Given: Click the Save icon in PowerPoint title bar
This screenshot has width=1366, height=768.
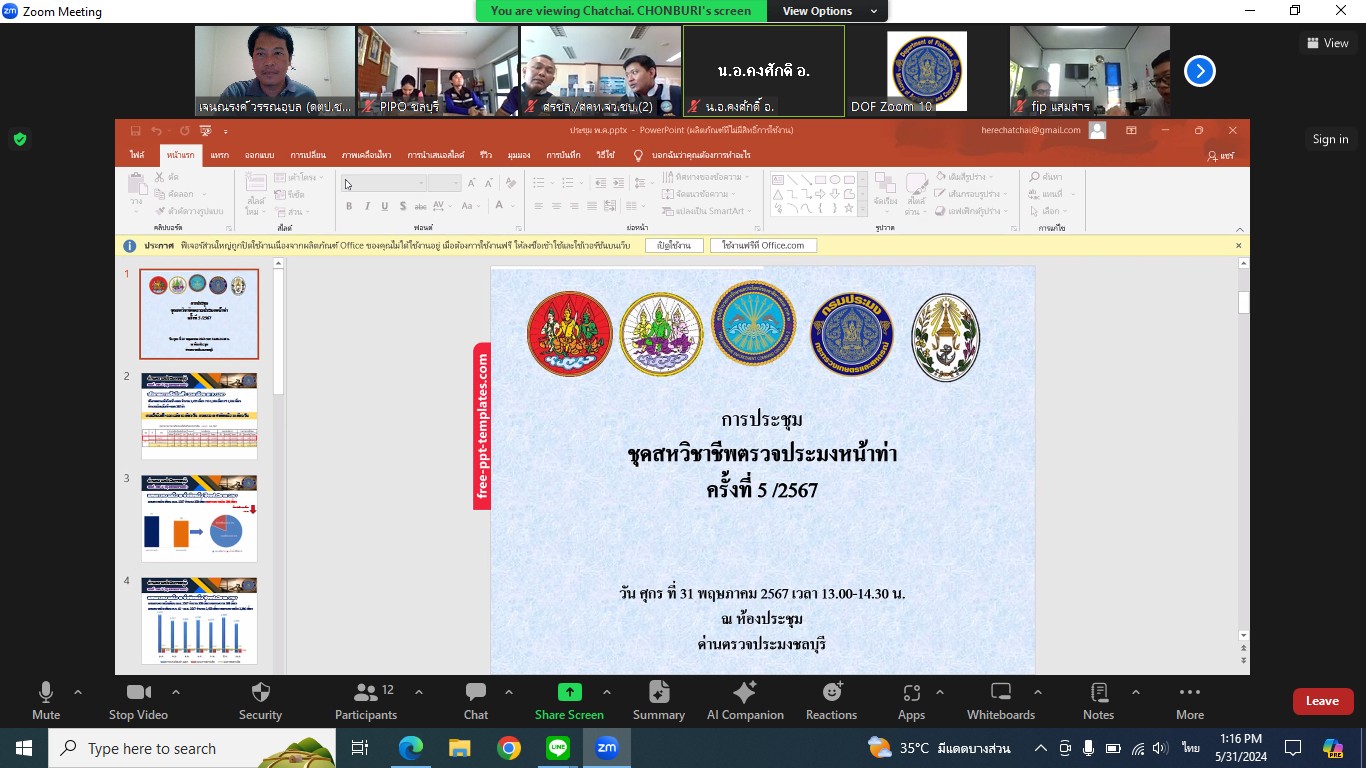Looking at the screenshot, I should point(135,130).
